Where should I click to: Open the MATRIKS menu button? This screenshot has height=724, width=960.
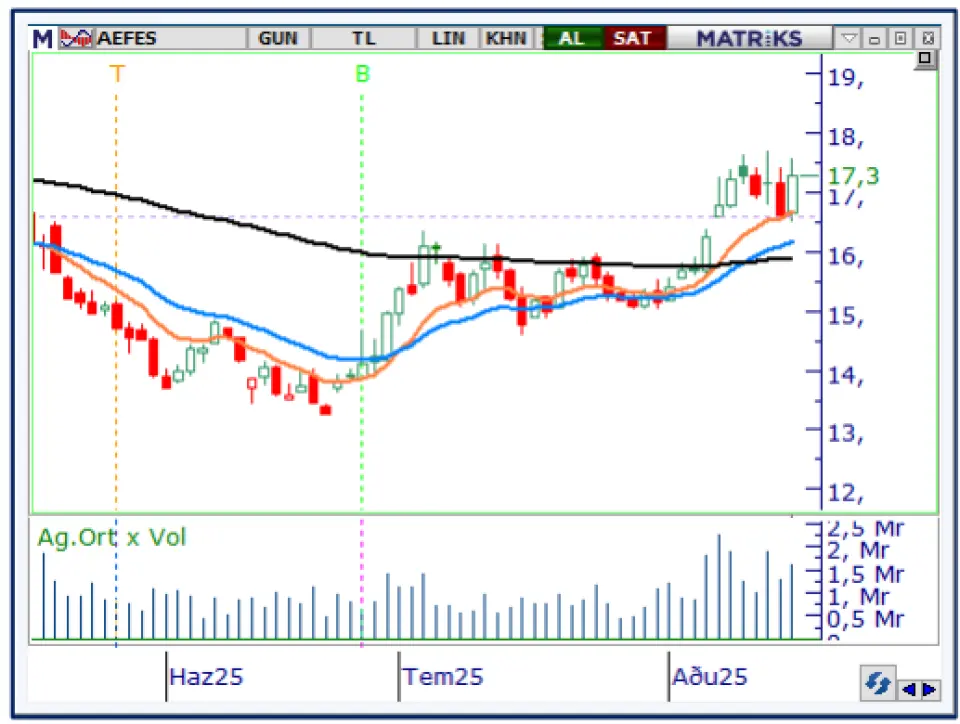pos(749,39)
